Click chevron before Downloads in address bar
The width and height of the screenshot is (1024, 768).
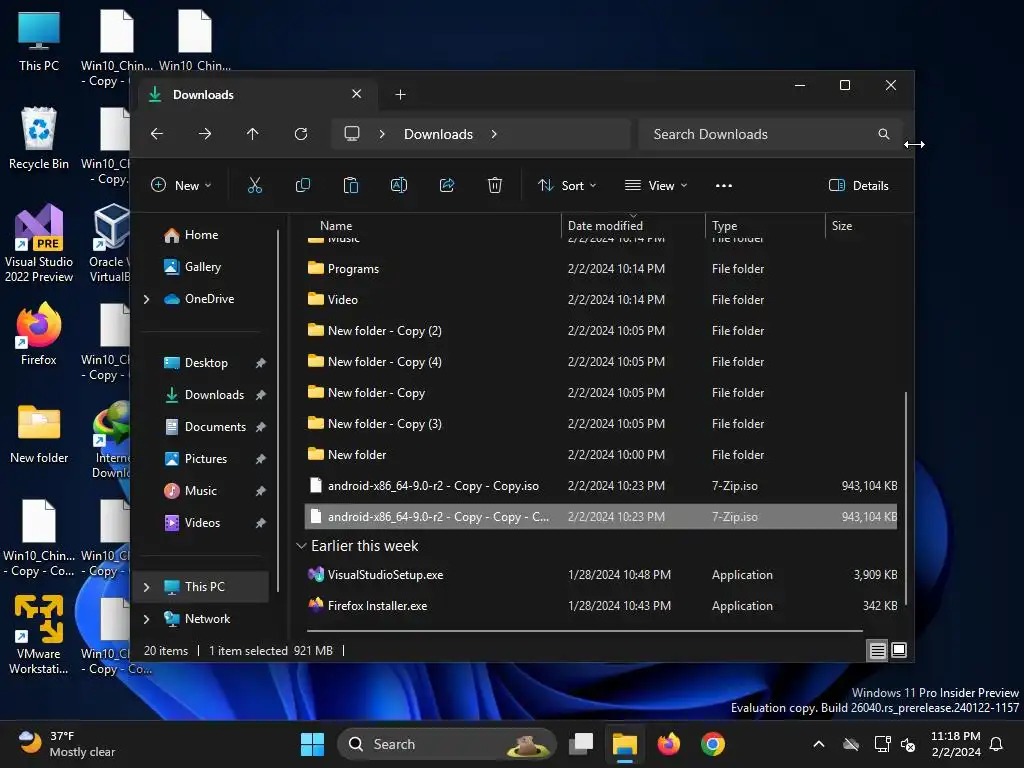coord(382,134)
